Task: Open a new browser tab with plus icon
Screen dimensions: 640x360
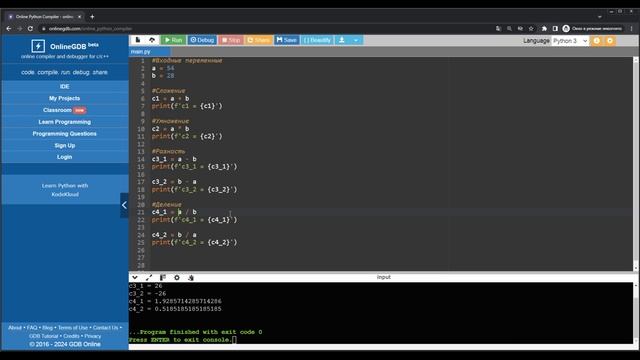Action: click(x=92, y=17)
